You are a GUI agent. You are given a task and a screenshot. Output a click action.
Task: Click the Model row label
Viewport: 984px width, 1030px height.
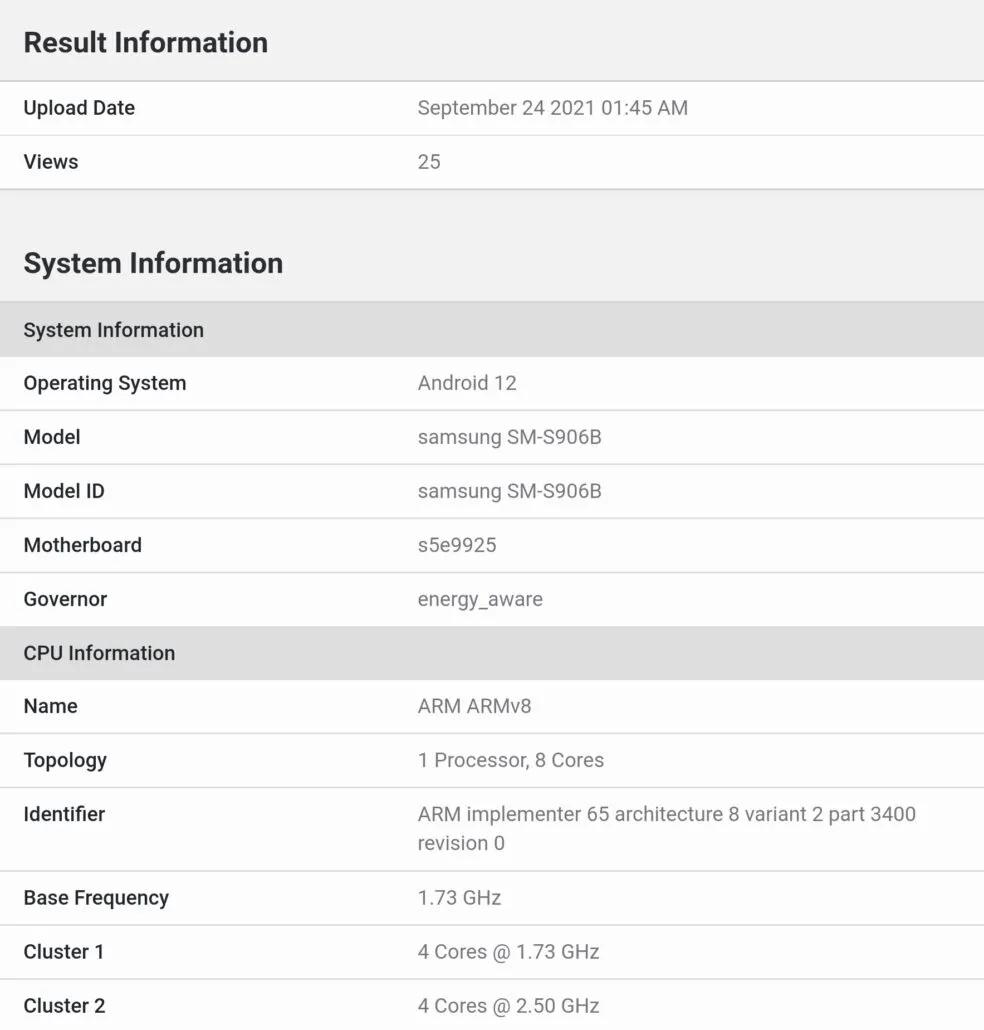coord(52,437)
